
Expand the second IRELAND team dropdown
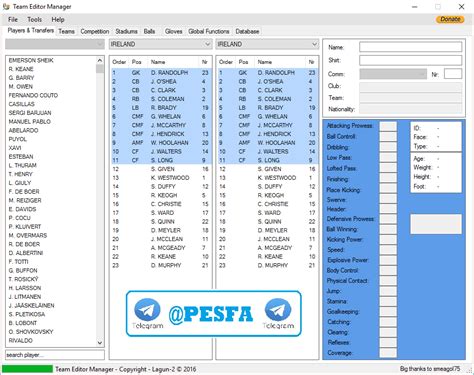pos(267,44)
